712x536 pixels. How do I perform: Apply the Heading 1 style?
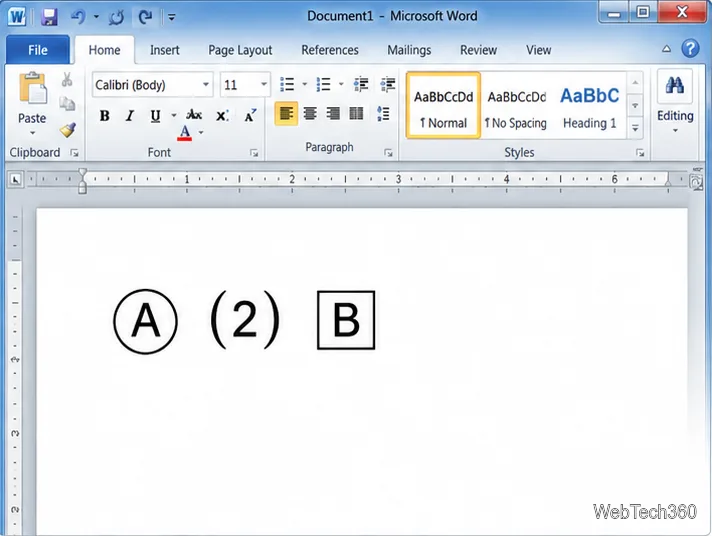[589, 105]
